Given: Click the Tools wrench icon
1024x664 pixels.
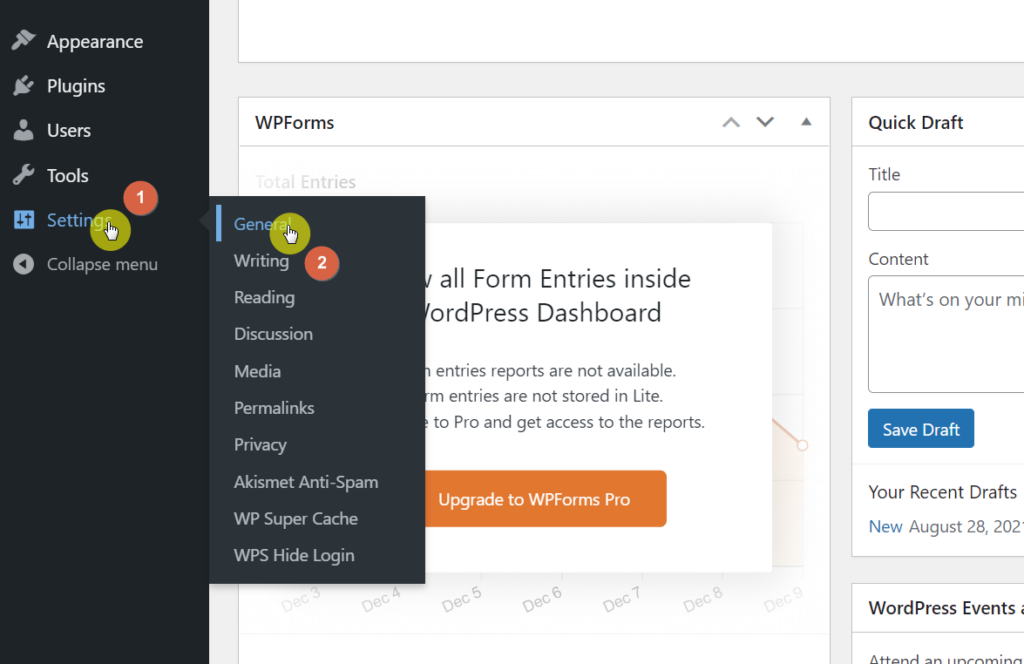Looking at the screenshot, I should click(24, 175).
